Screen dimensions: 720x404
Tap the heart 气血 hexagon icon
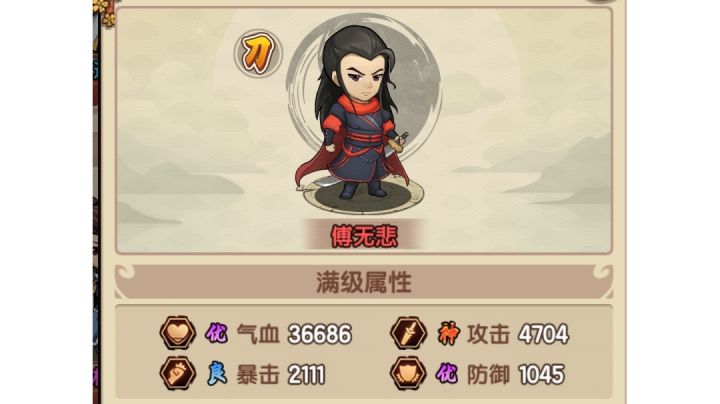coord(177,333)
